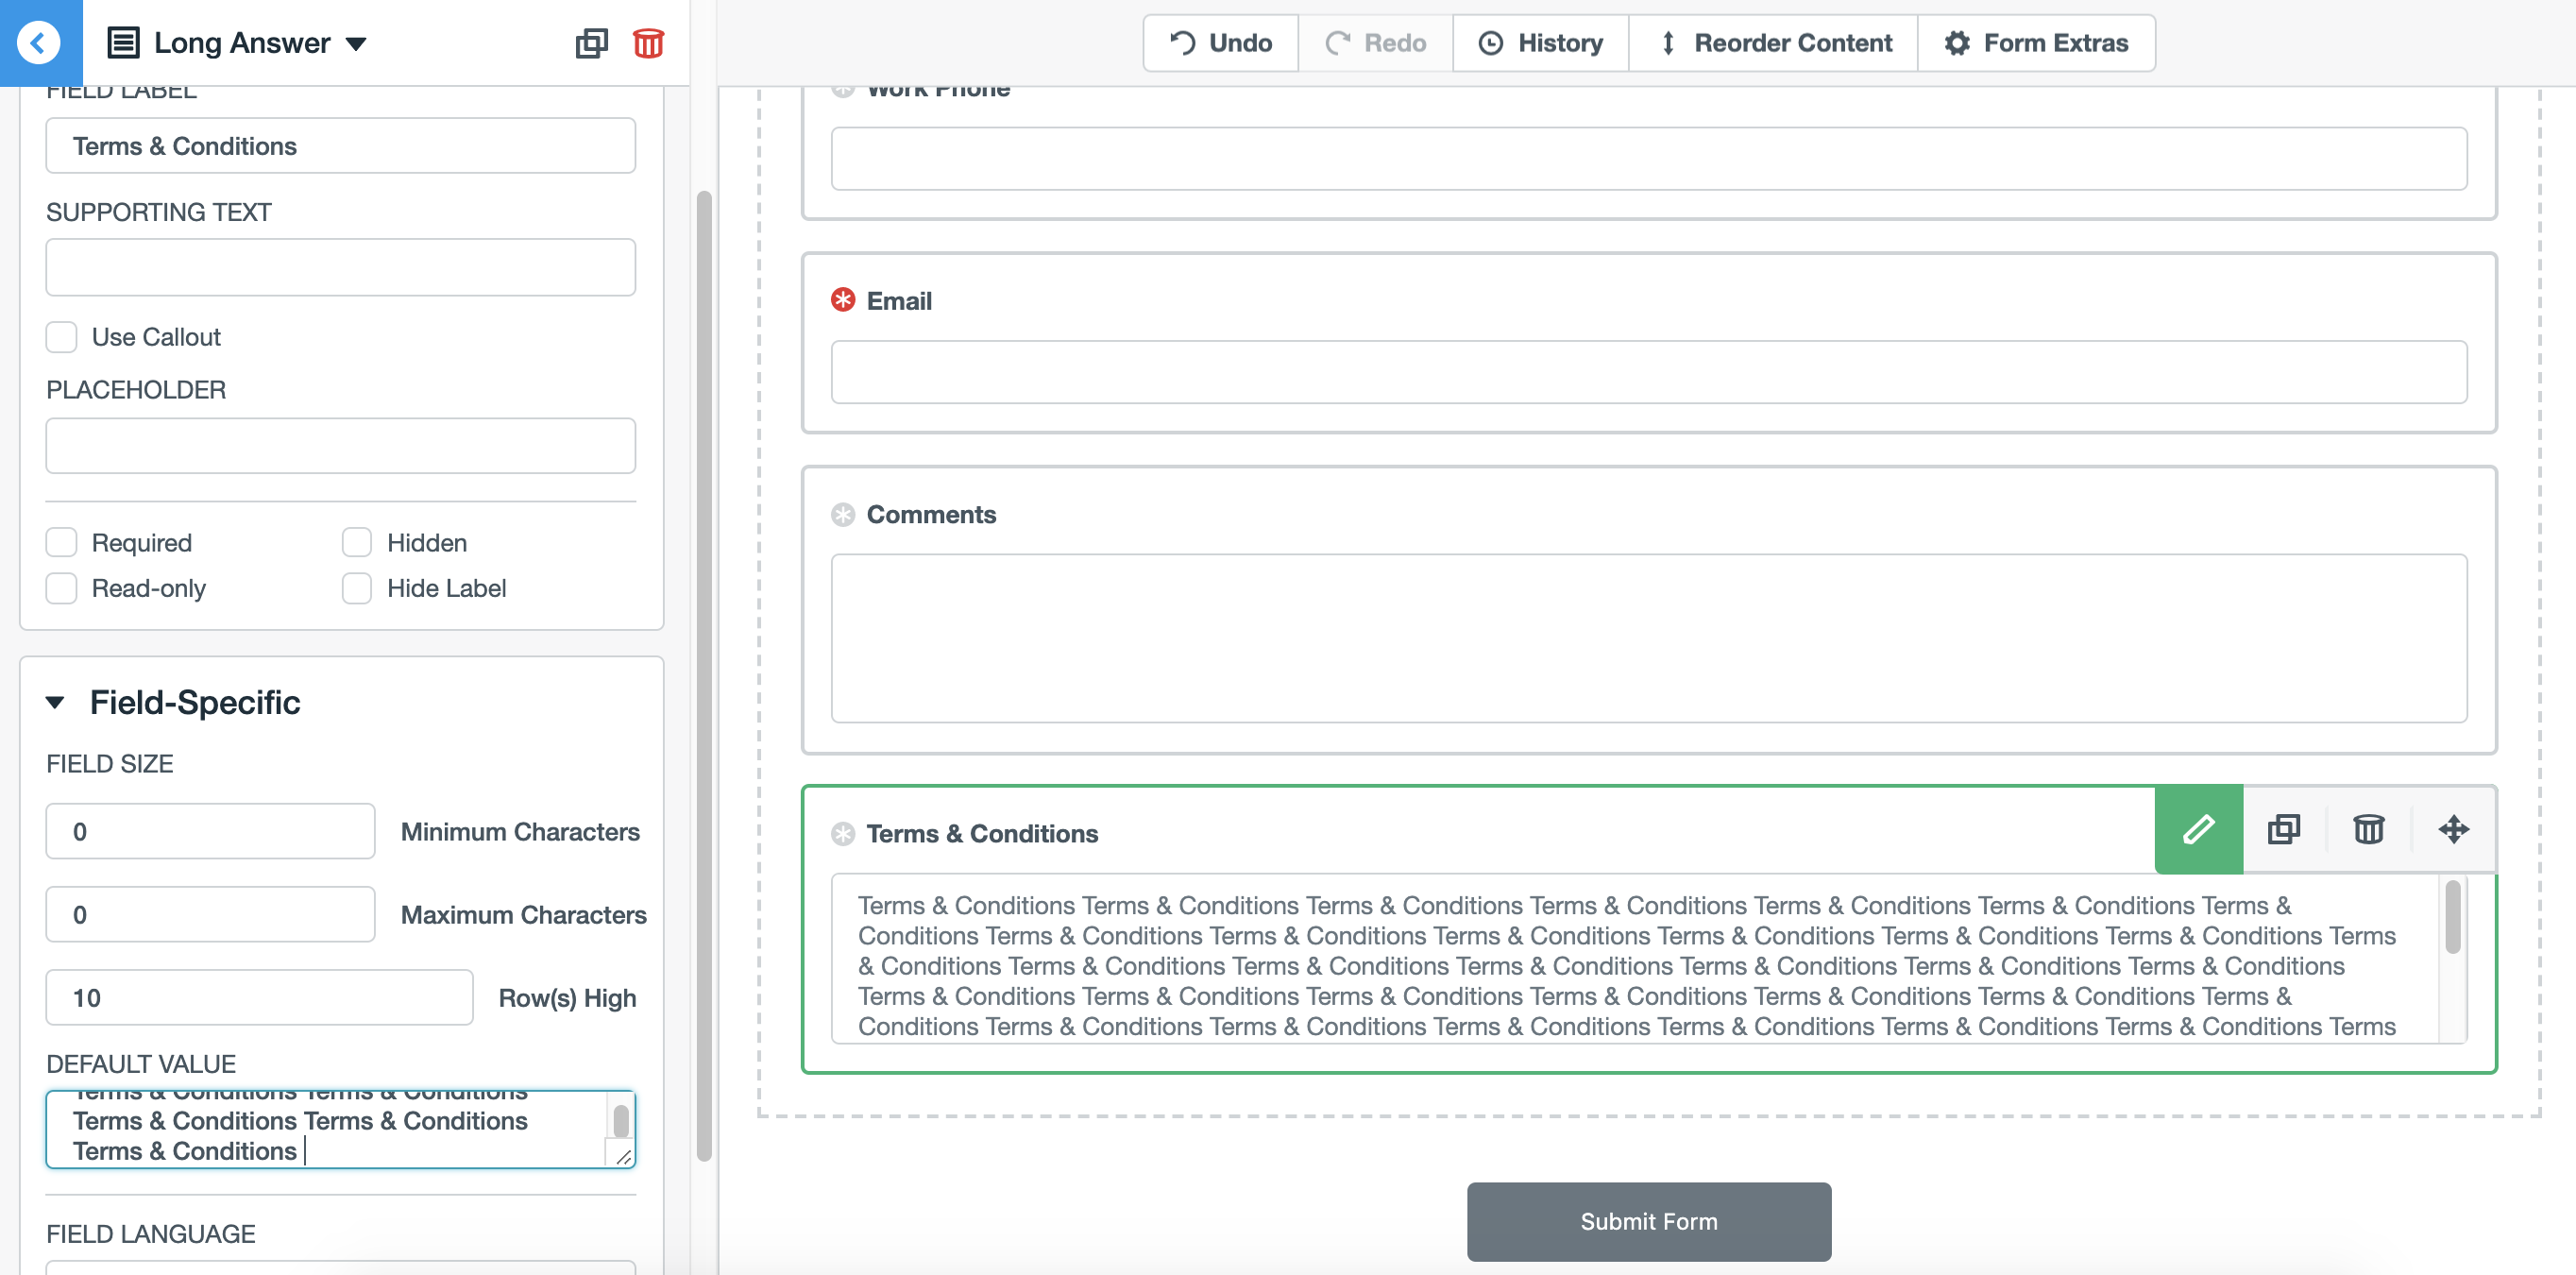Screen dimensions: 2576x1275
Task: Click the Undo action
Action: coord(1218,43)
